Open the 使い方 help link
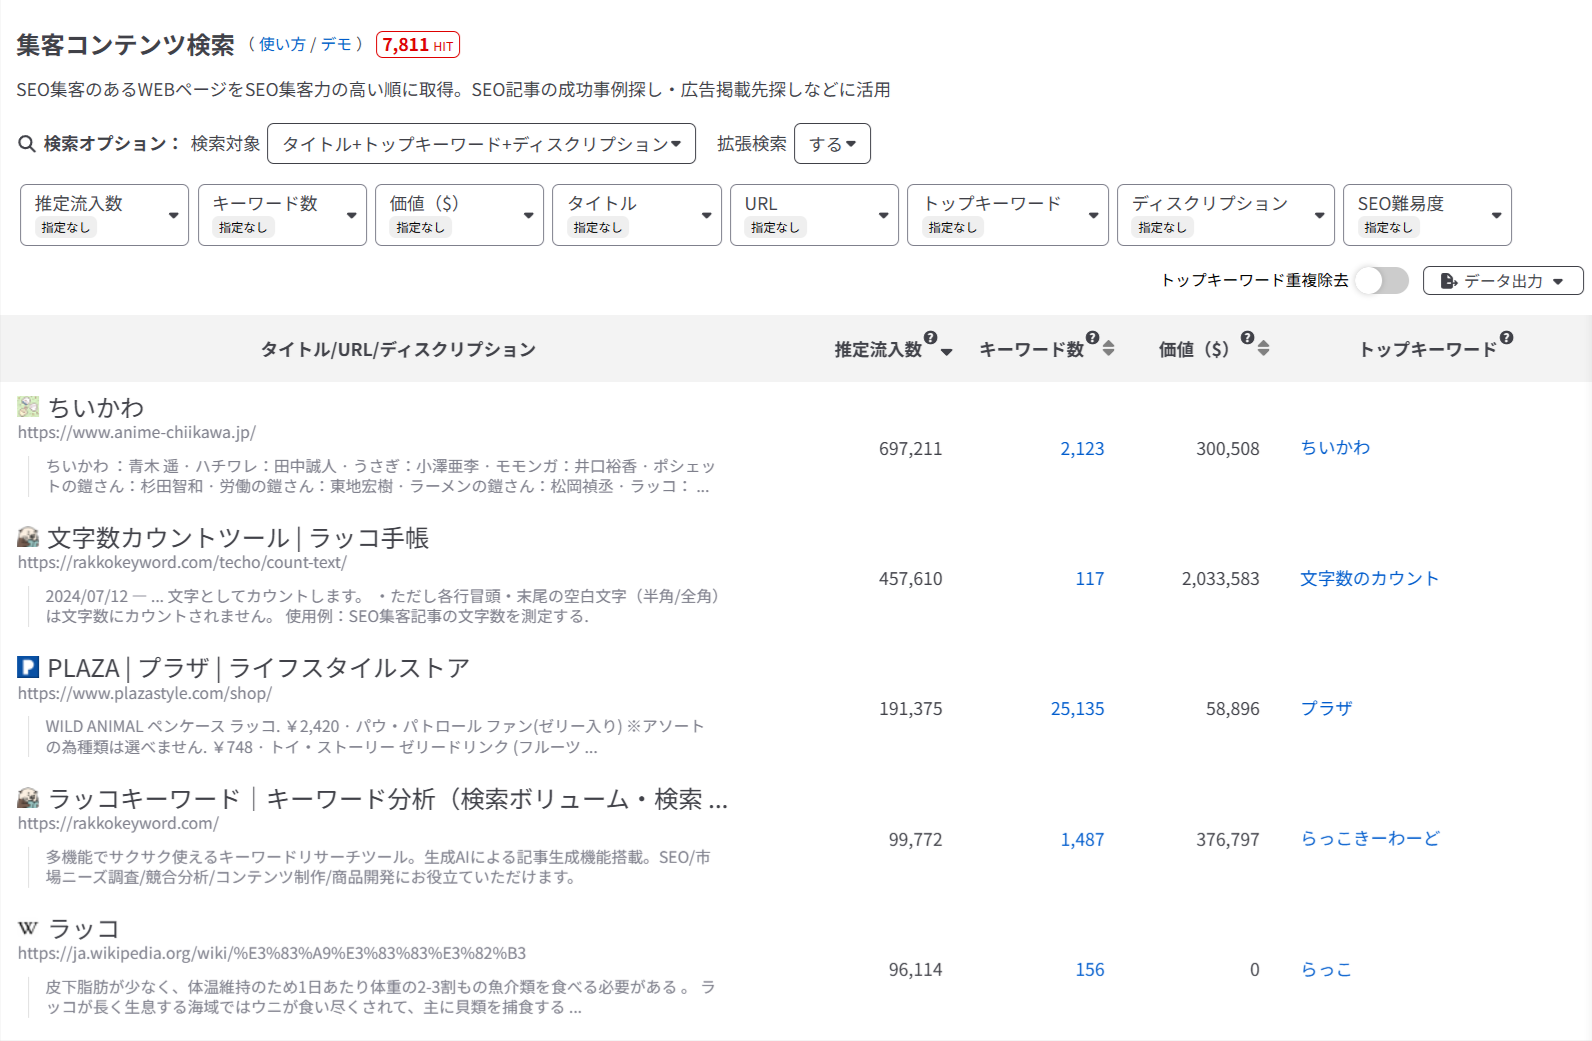 [282, 45]
